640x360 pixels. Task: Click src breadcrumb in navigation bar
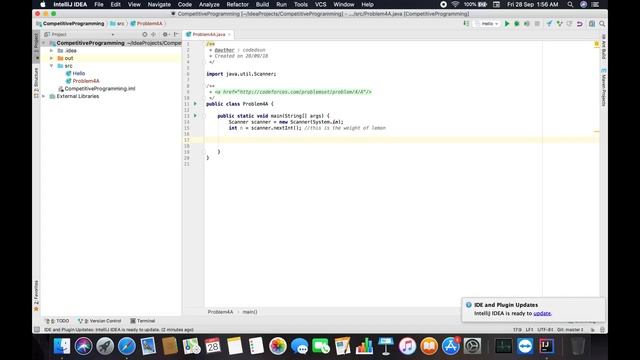pos(117,24)
